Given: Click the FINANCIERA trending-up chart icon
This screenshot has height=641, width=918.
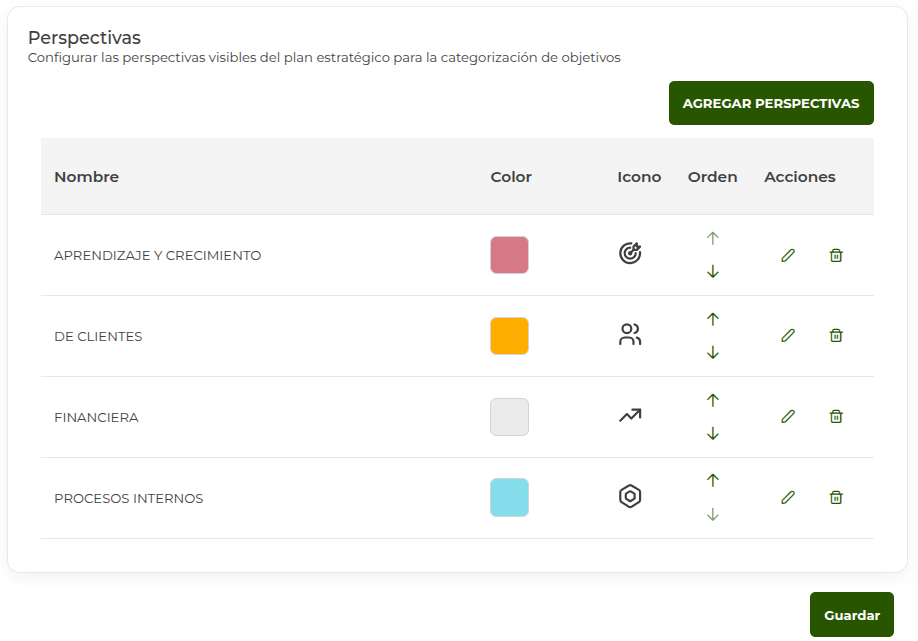Looking at the screenshot, I should pyautogui.click(x=629, y=416).
